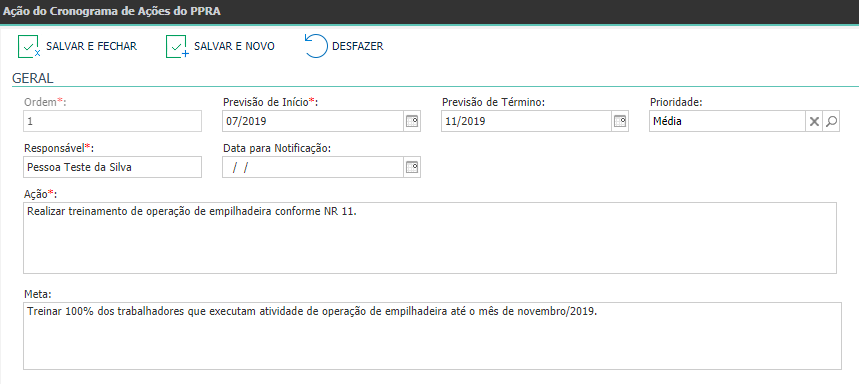859x384 pixels.
Task: Focus the Previsão de Término date field
Action: point(526,122)
